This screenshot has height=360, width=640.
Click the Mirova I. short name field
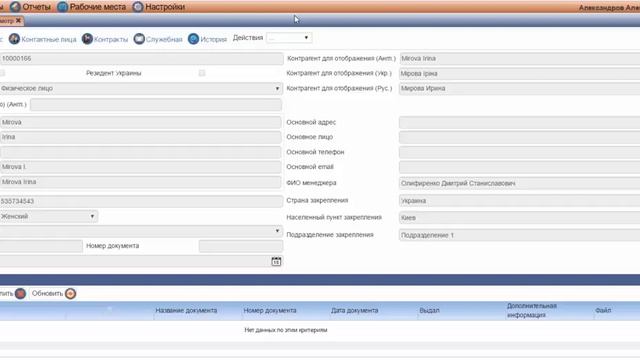click(x=140, y=167)
